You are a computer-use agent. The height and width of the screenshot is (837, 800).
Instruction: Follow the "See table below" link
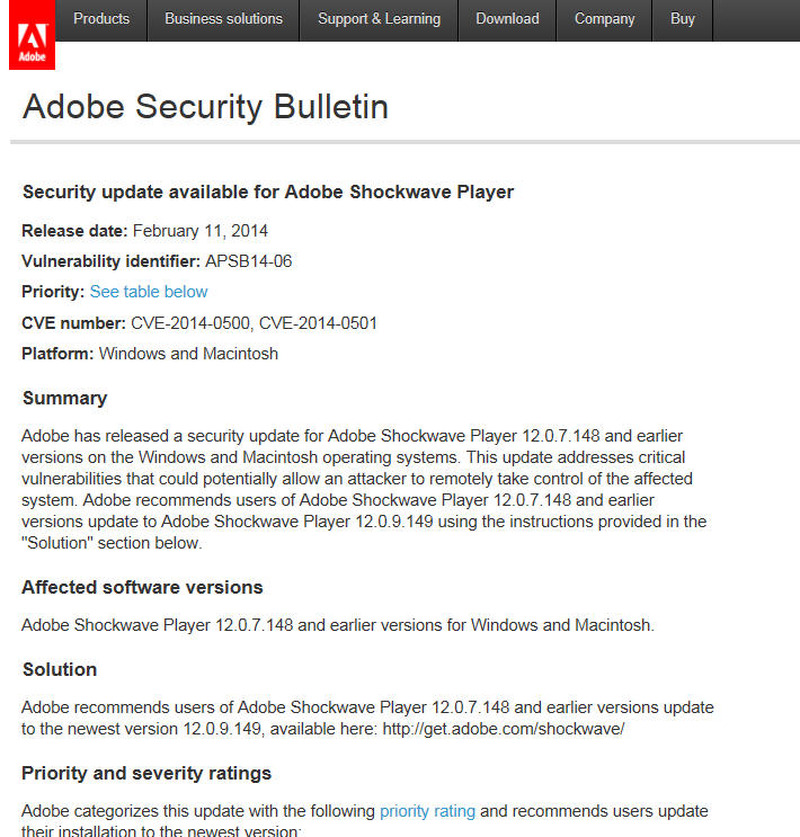tap(149, 292)
